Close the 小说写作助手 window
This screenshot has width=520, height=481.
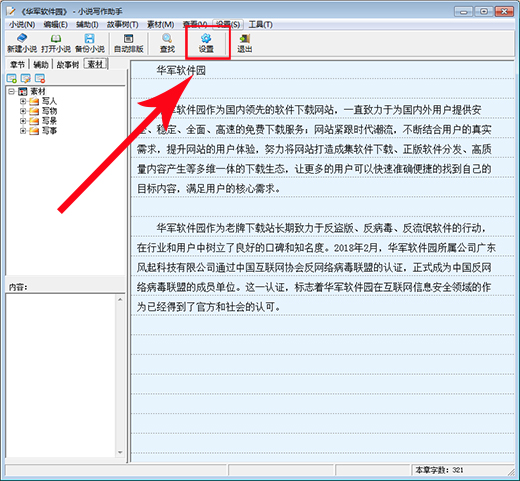504,12
